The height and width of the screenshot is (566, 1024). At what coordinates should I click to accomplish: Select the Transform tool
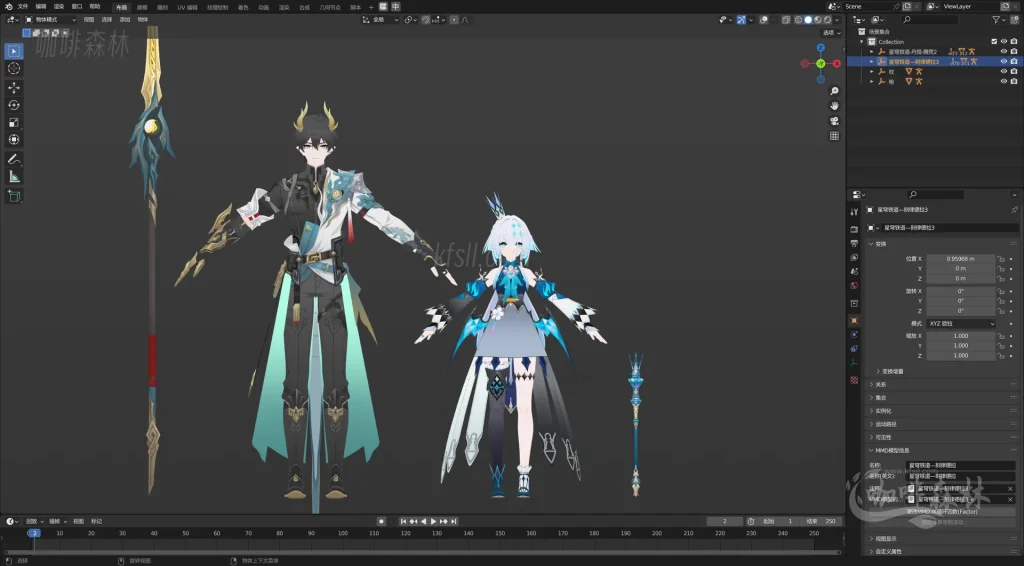tap(14, 140)
